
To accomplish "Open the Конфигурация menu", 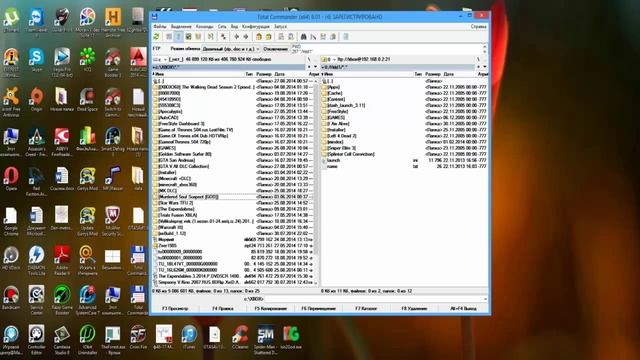I will (256, 27).
